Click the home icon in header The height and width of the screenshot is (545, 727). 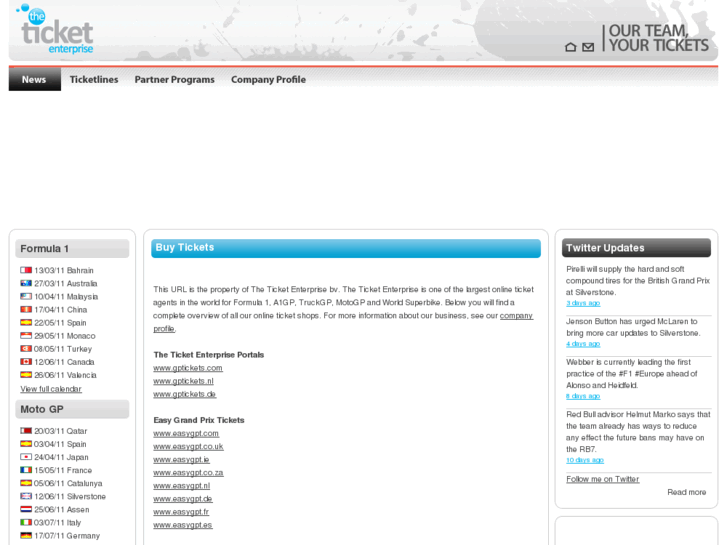tap(571, 47)
